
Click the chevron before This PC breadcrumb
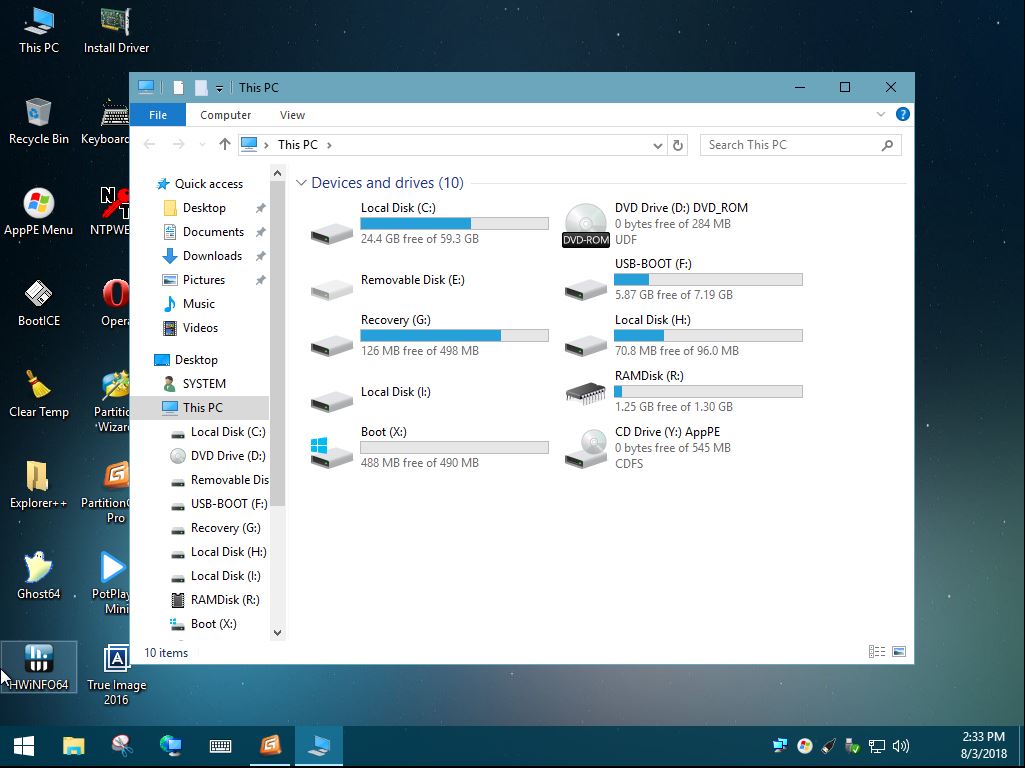point(266,145)
